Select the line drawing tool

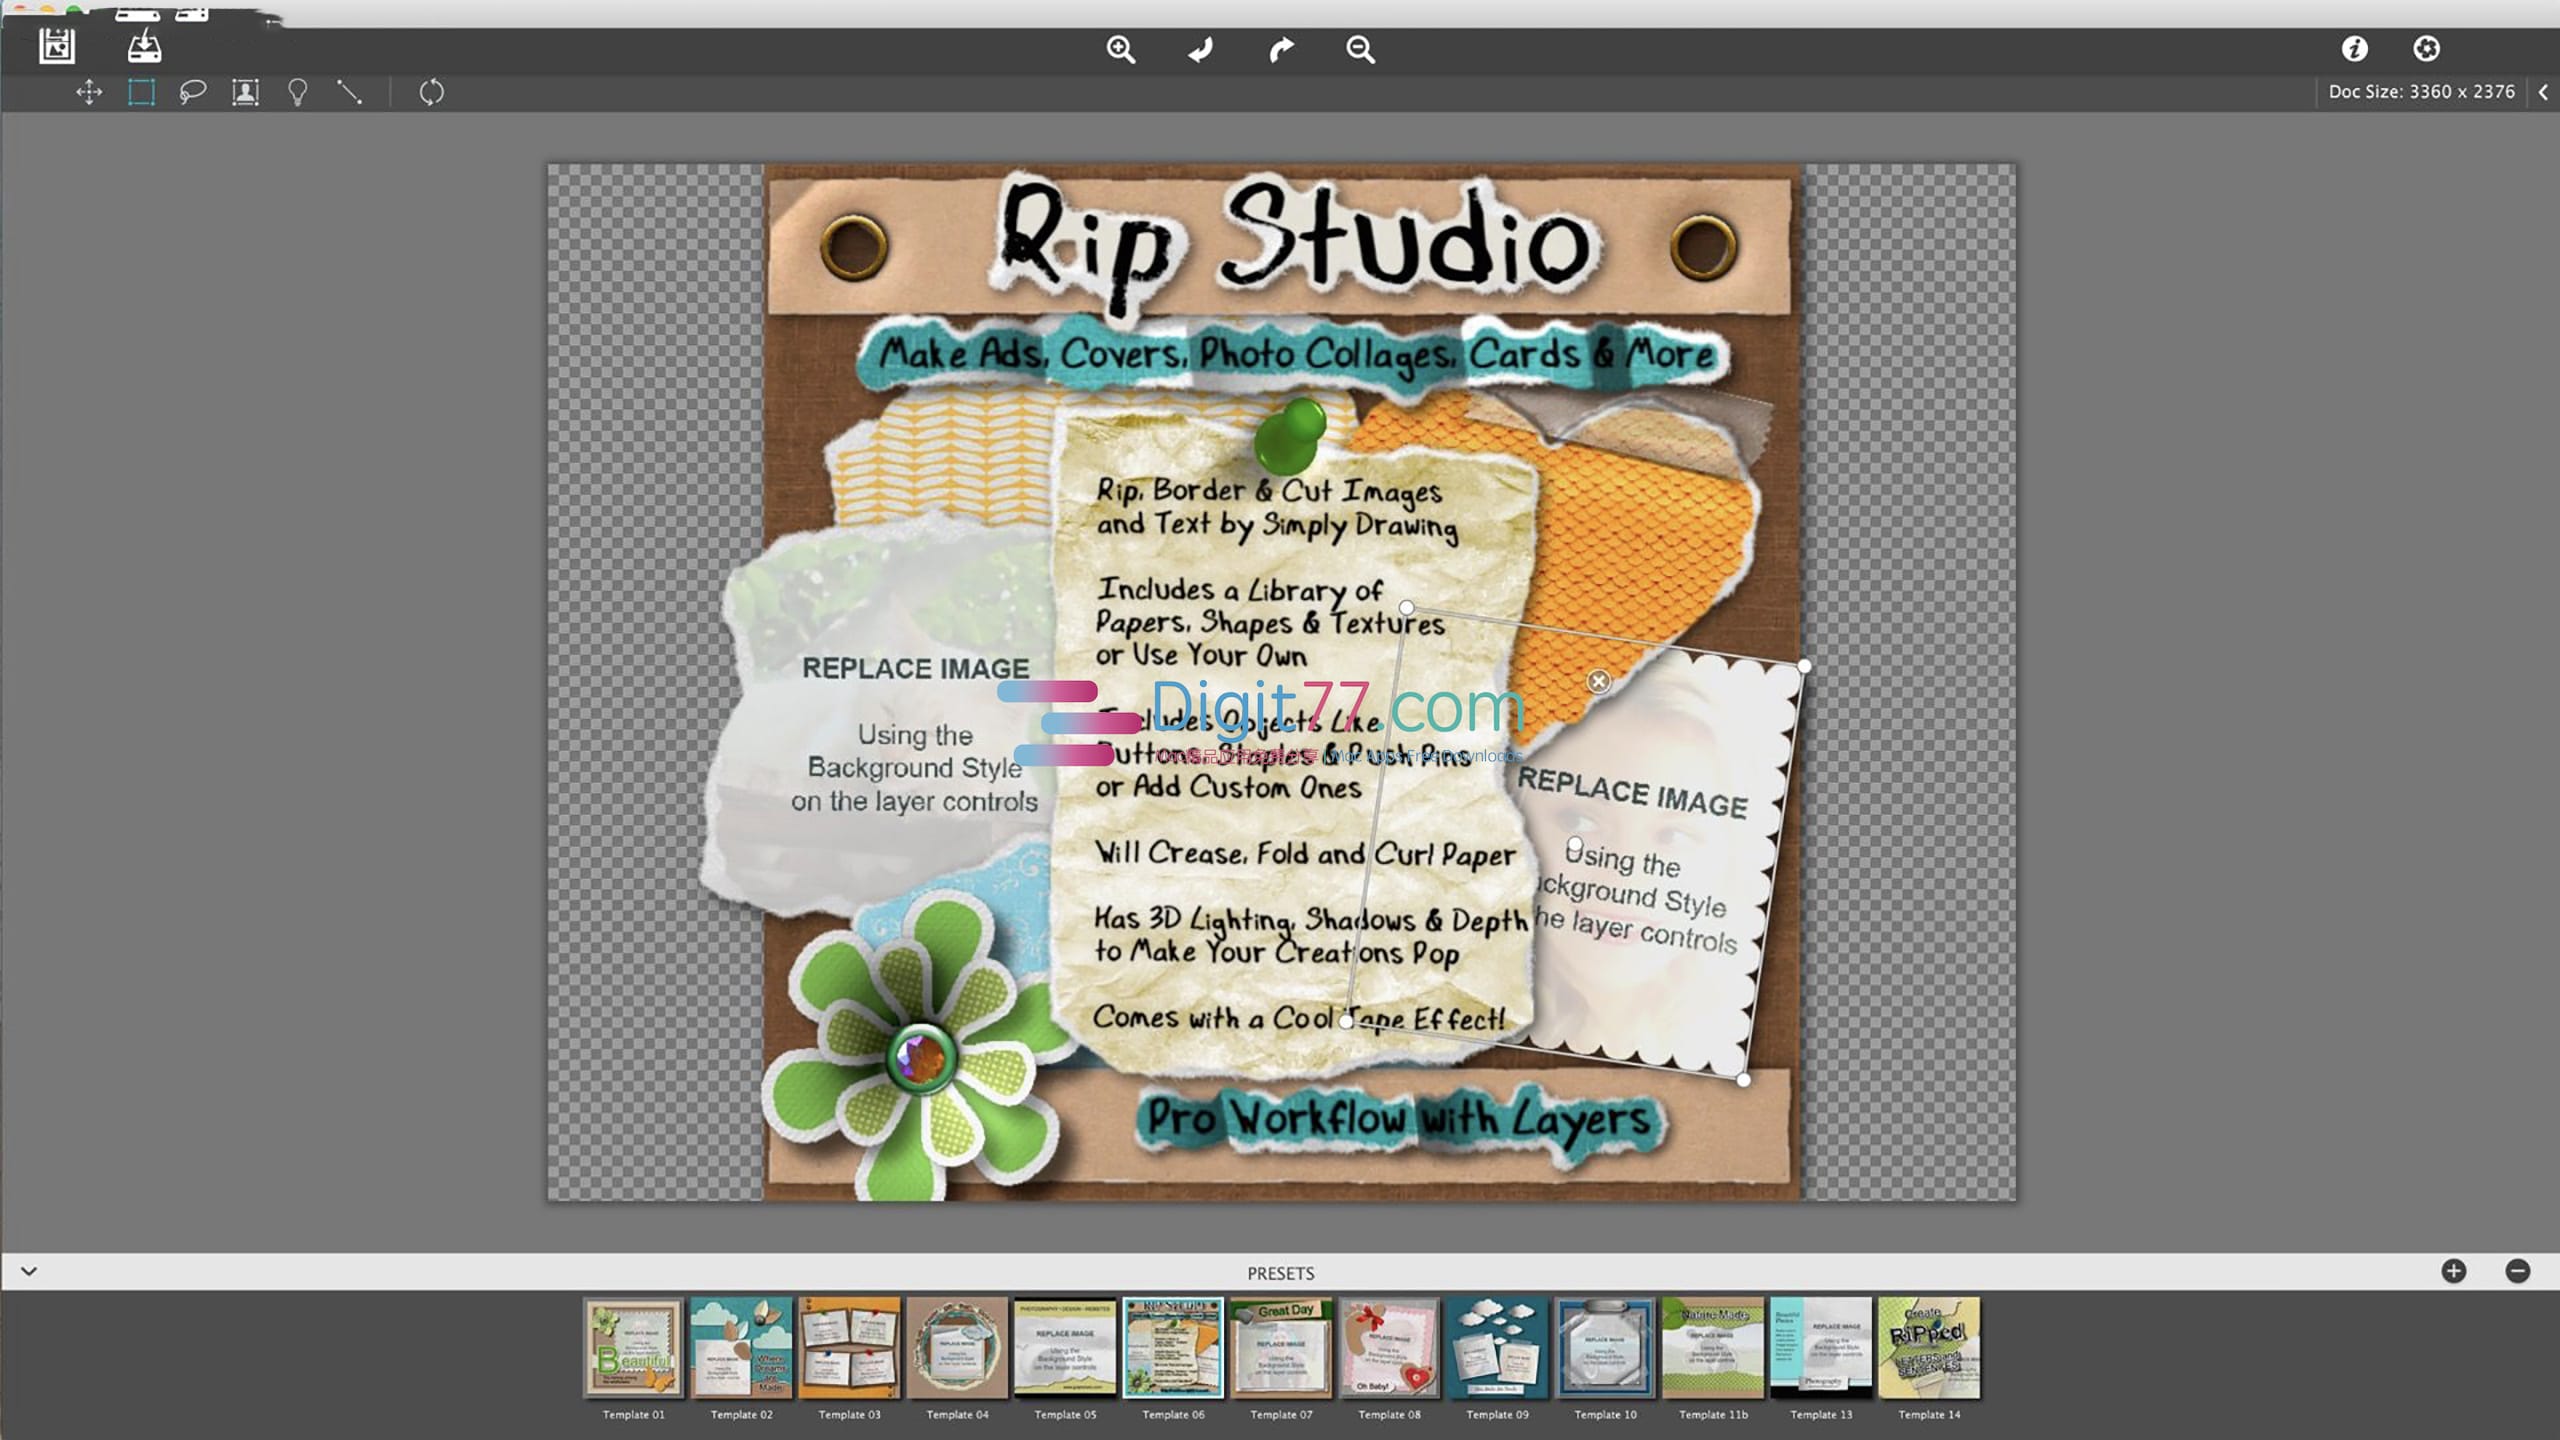[x=350, y=92]
